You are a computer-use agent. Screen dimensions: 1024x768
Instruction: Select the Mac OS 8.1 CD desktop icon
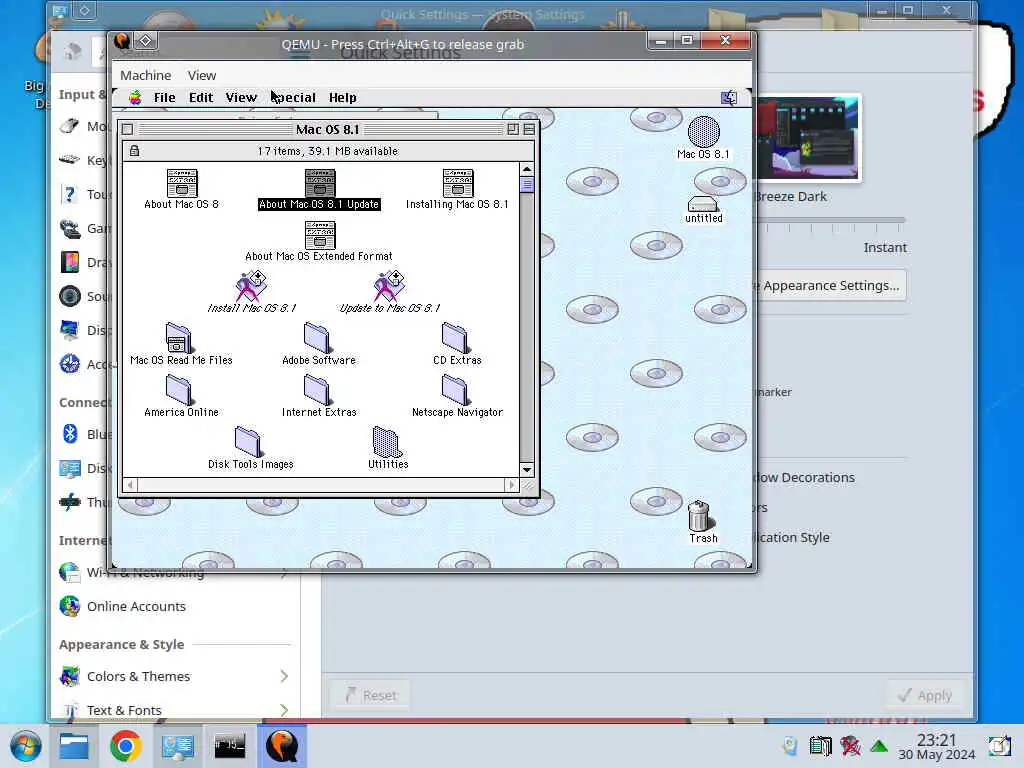703,132
